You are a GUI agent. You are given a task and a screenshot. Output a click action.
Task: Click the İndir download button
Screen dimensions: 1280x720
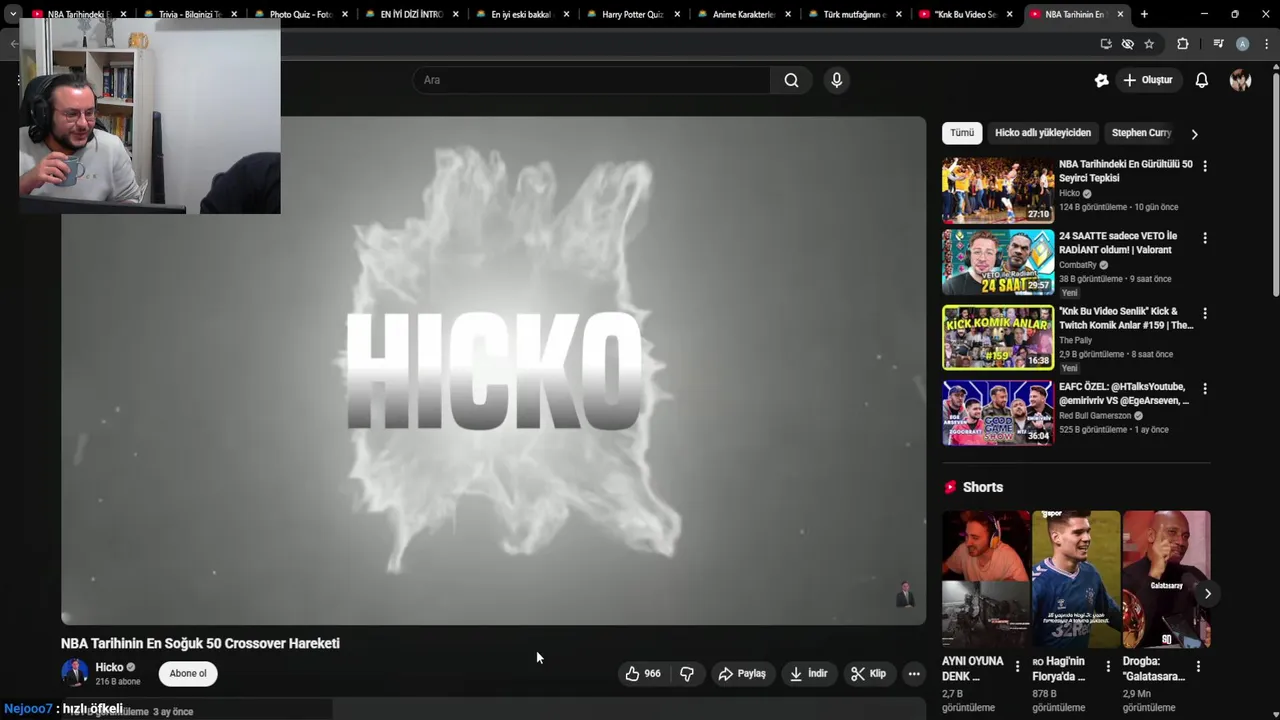click(x=809, y=674)
